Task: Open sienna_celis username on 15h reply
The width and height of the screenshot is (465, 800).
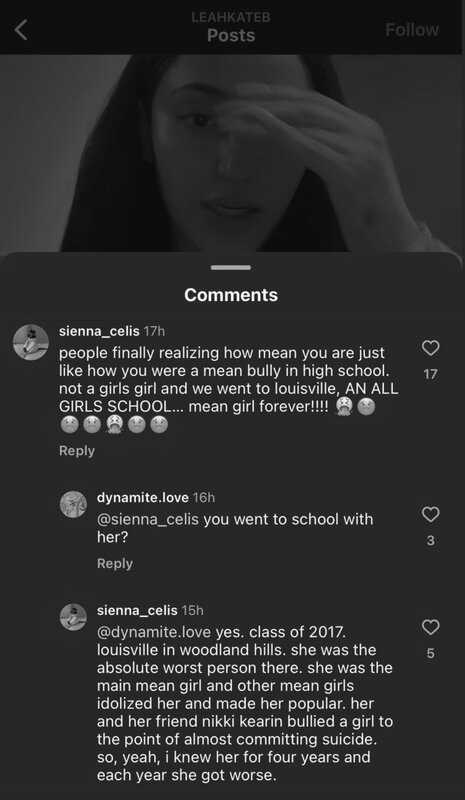Action: coord(137,610)
